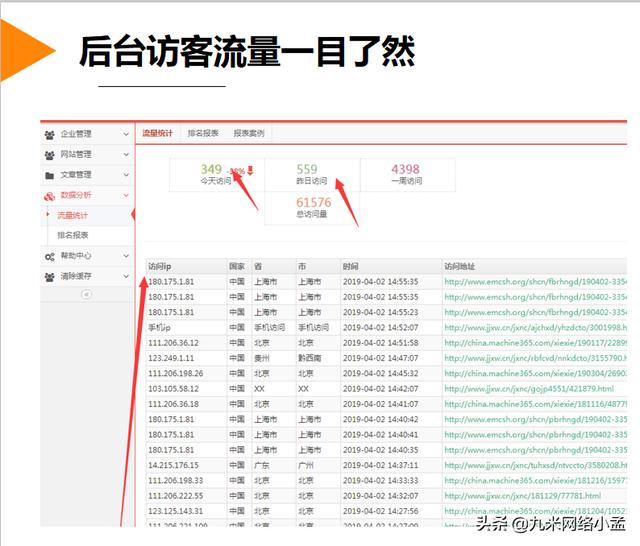This screenshot has height=546, width=640.
Task: Select IP 111.206.198.26
Action: [176, 374]
